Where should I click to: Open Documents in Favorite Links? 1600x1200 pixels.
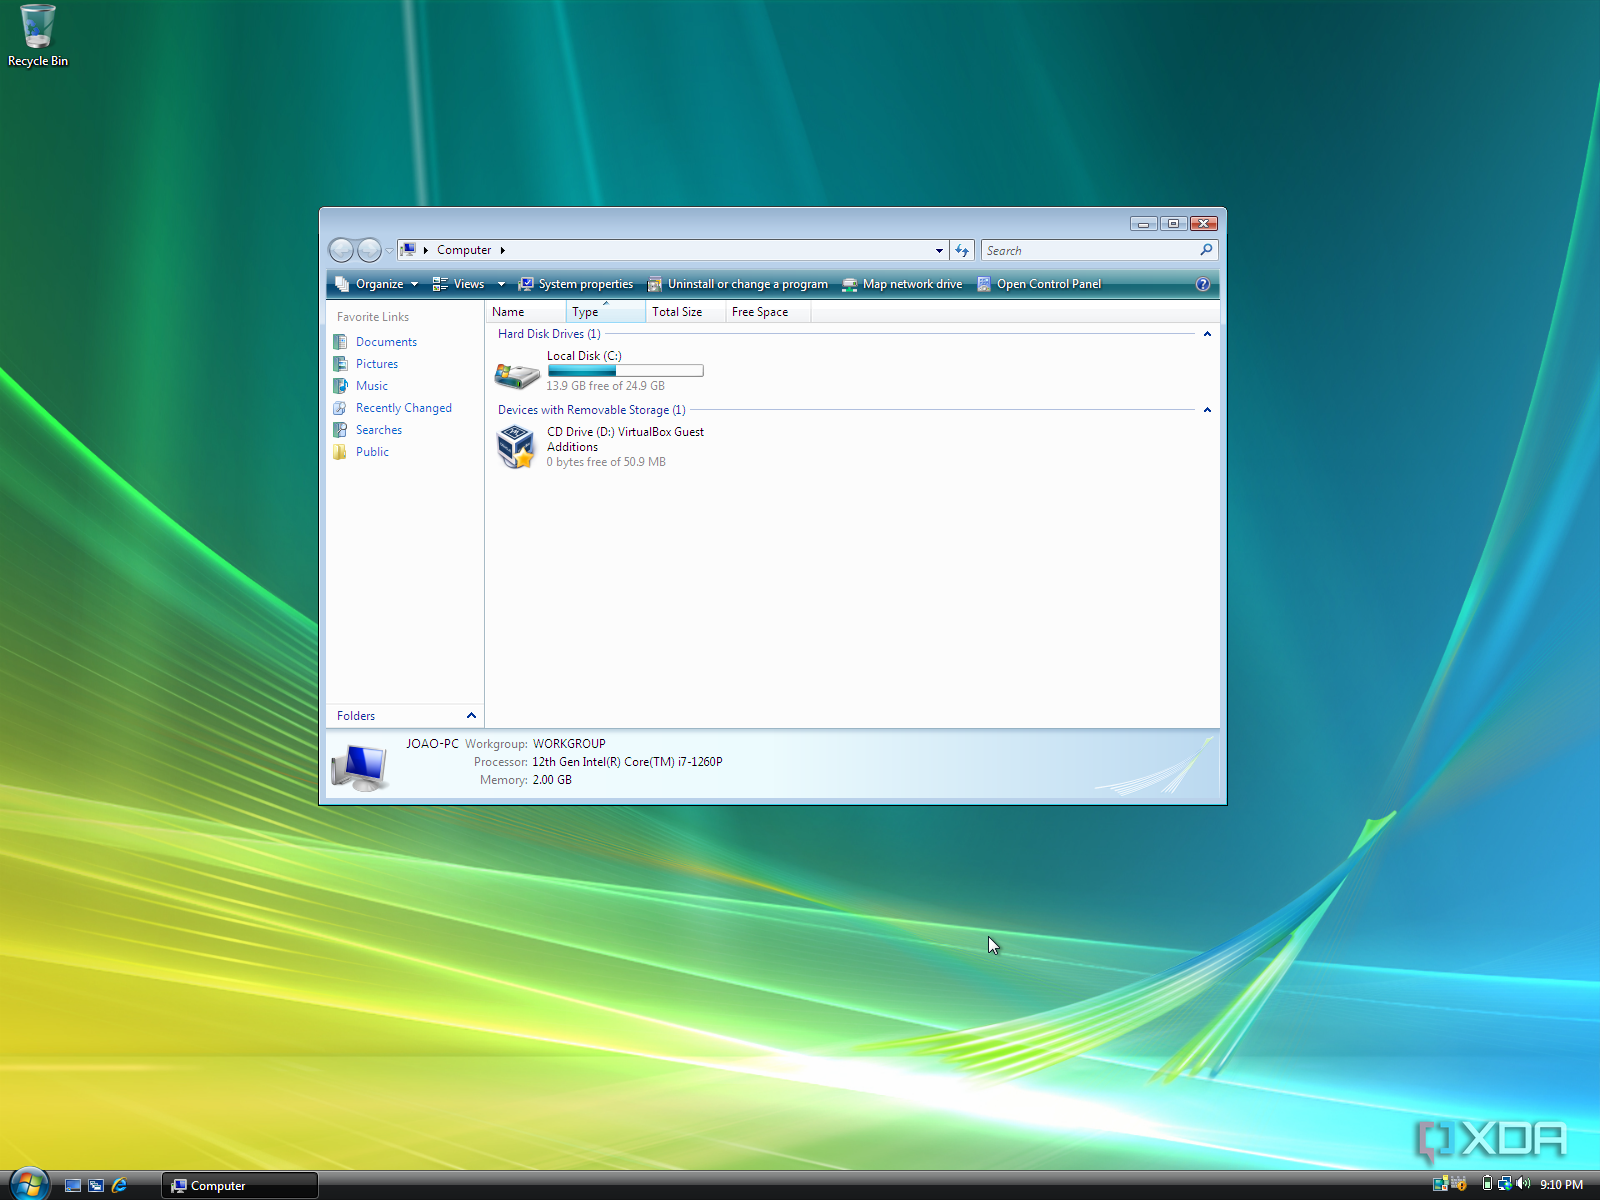(386, 342)
